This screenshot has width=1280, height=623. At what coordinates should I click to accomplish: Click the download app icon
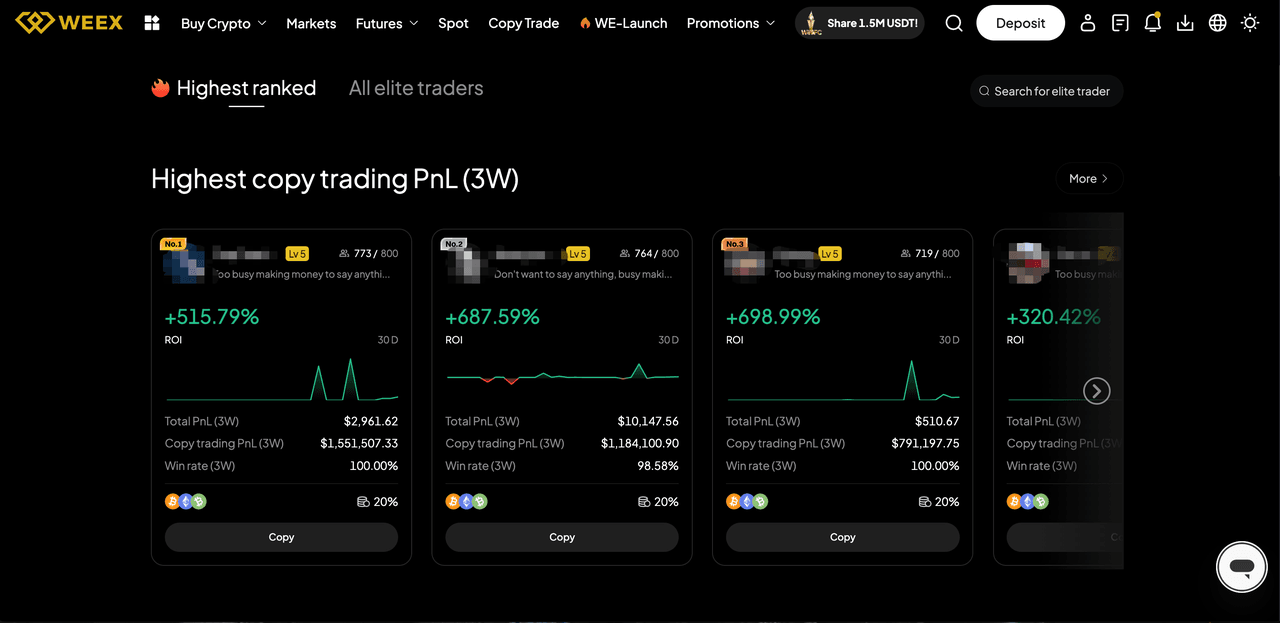(1185, 23)
